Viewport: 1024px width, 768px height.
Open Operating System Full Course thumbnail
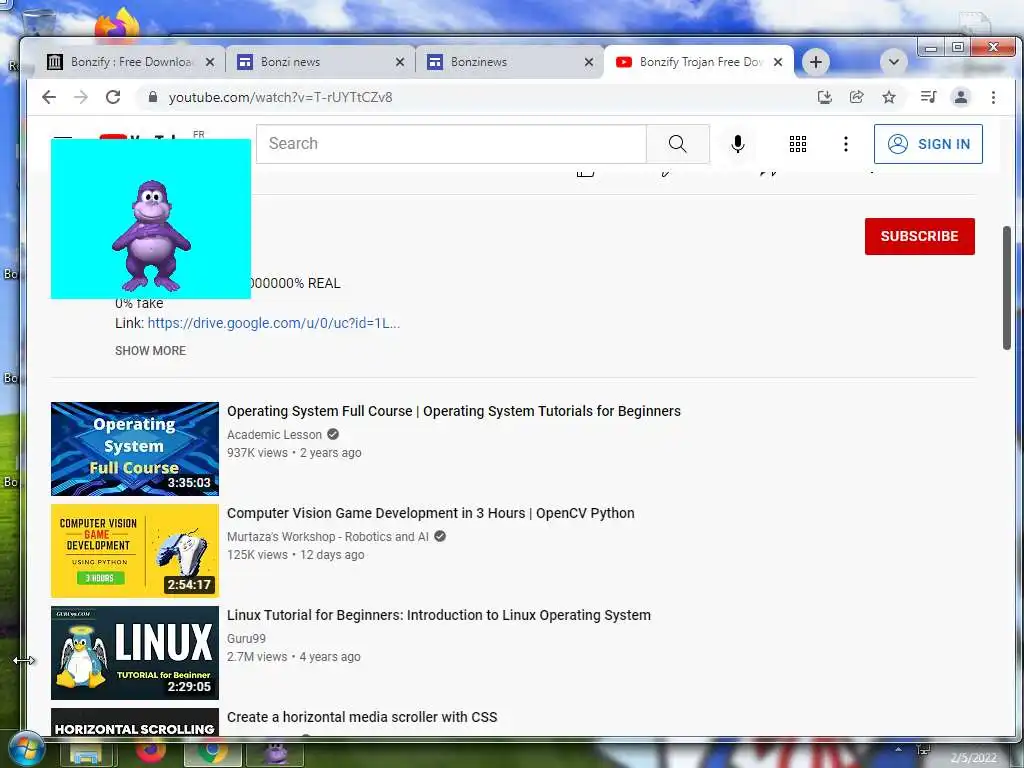tap(135, 449)
